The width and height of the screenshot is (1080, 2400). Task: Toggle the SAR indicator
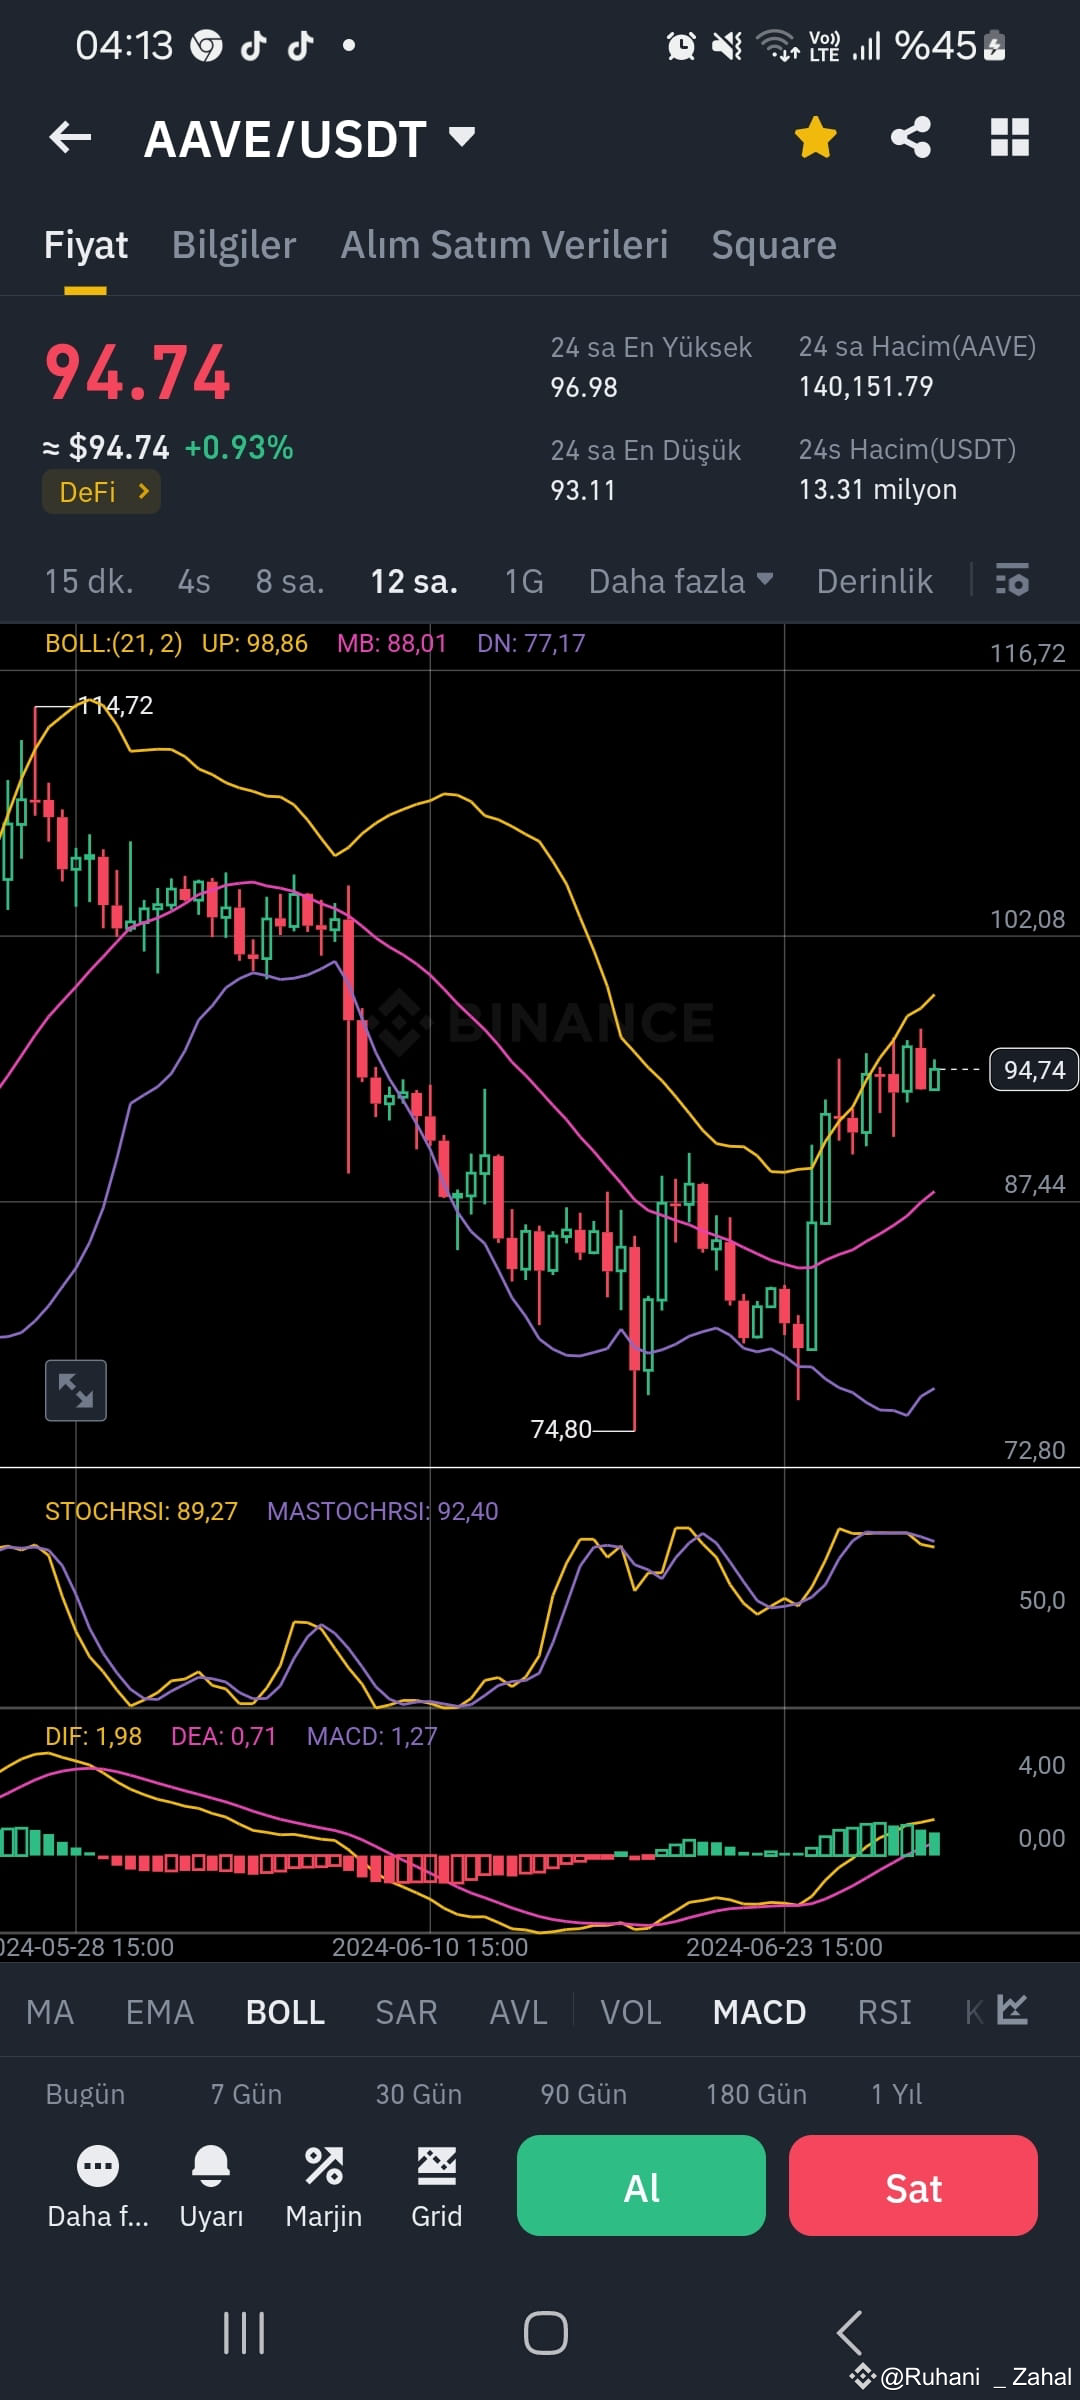coord(406,2012)
